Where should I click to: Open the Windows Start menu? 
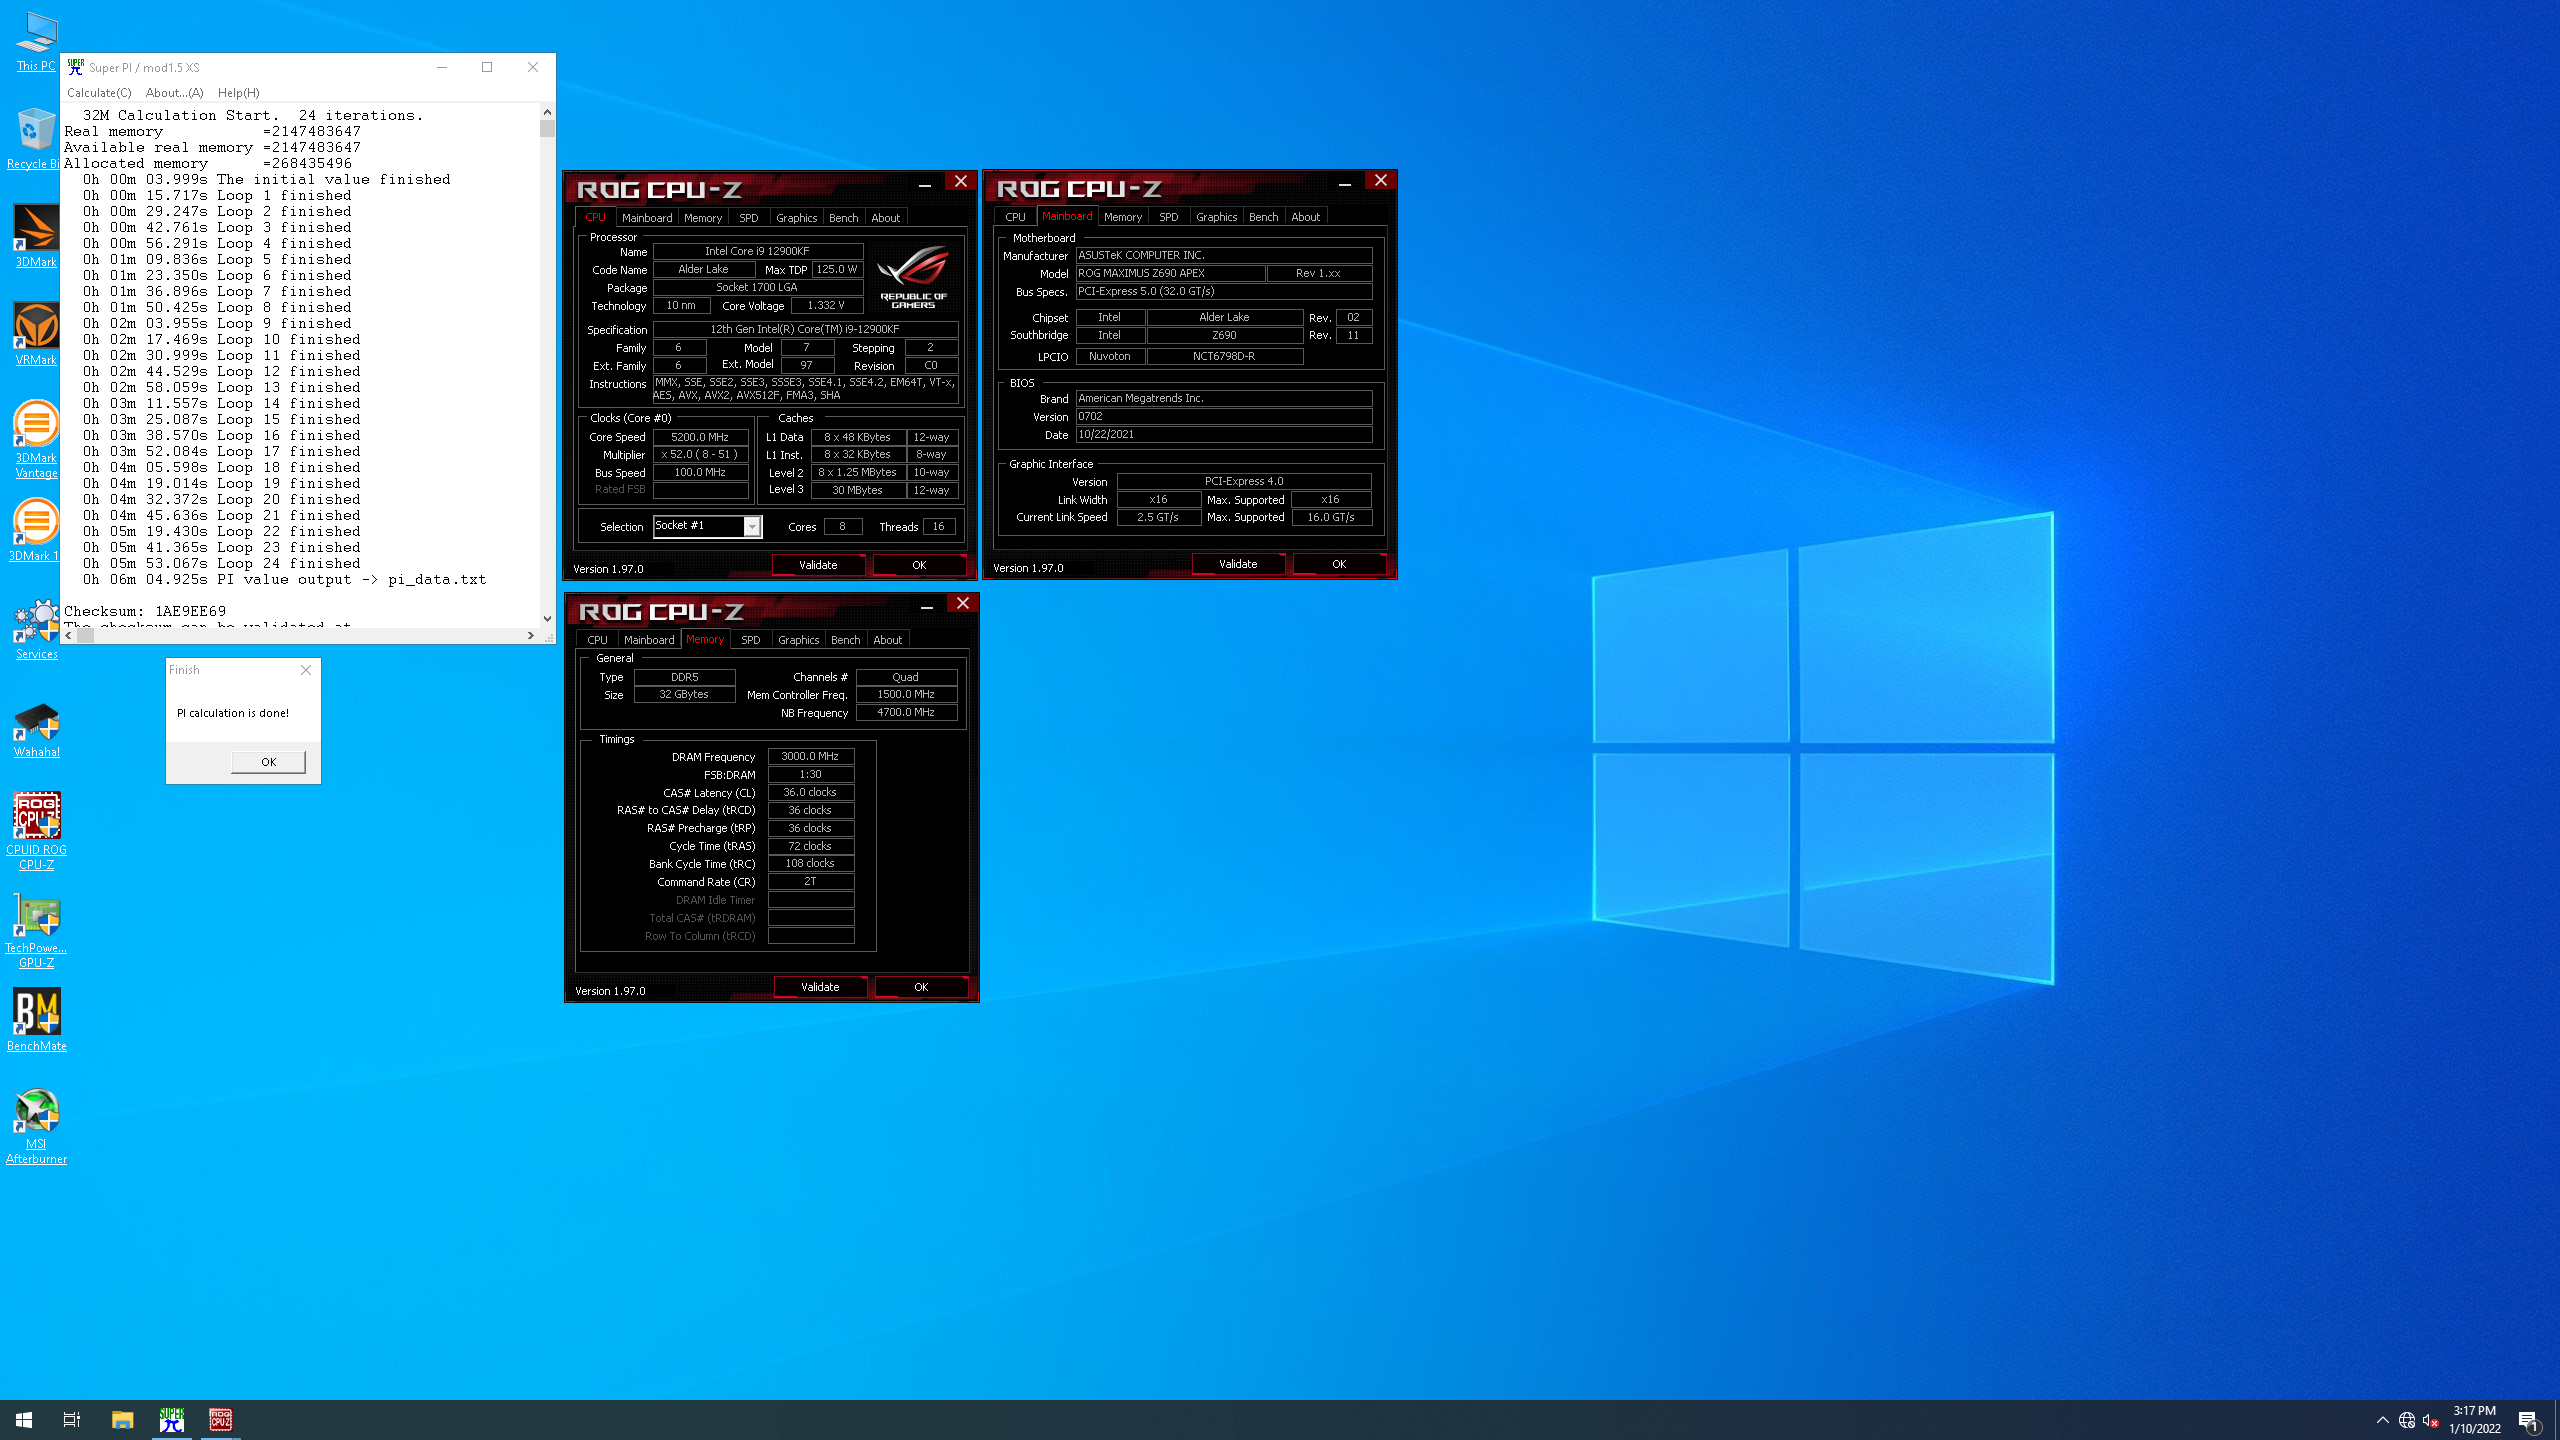click(x=24, y=1420)
